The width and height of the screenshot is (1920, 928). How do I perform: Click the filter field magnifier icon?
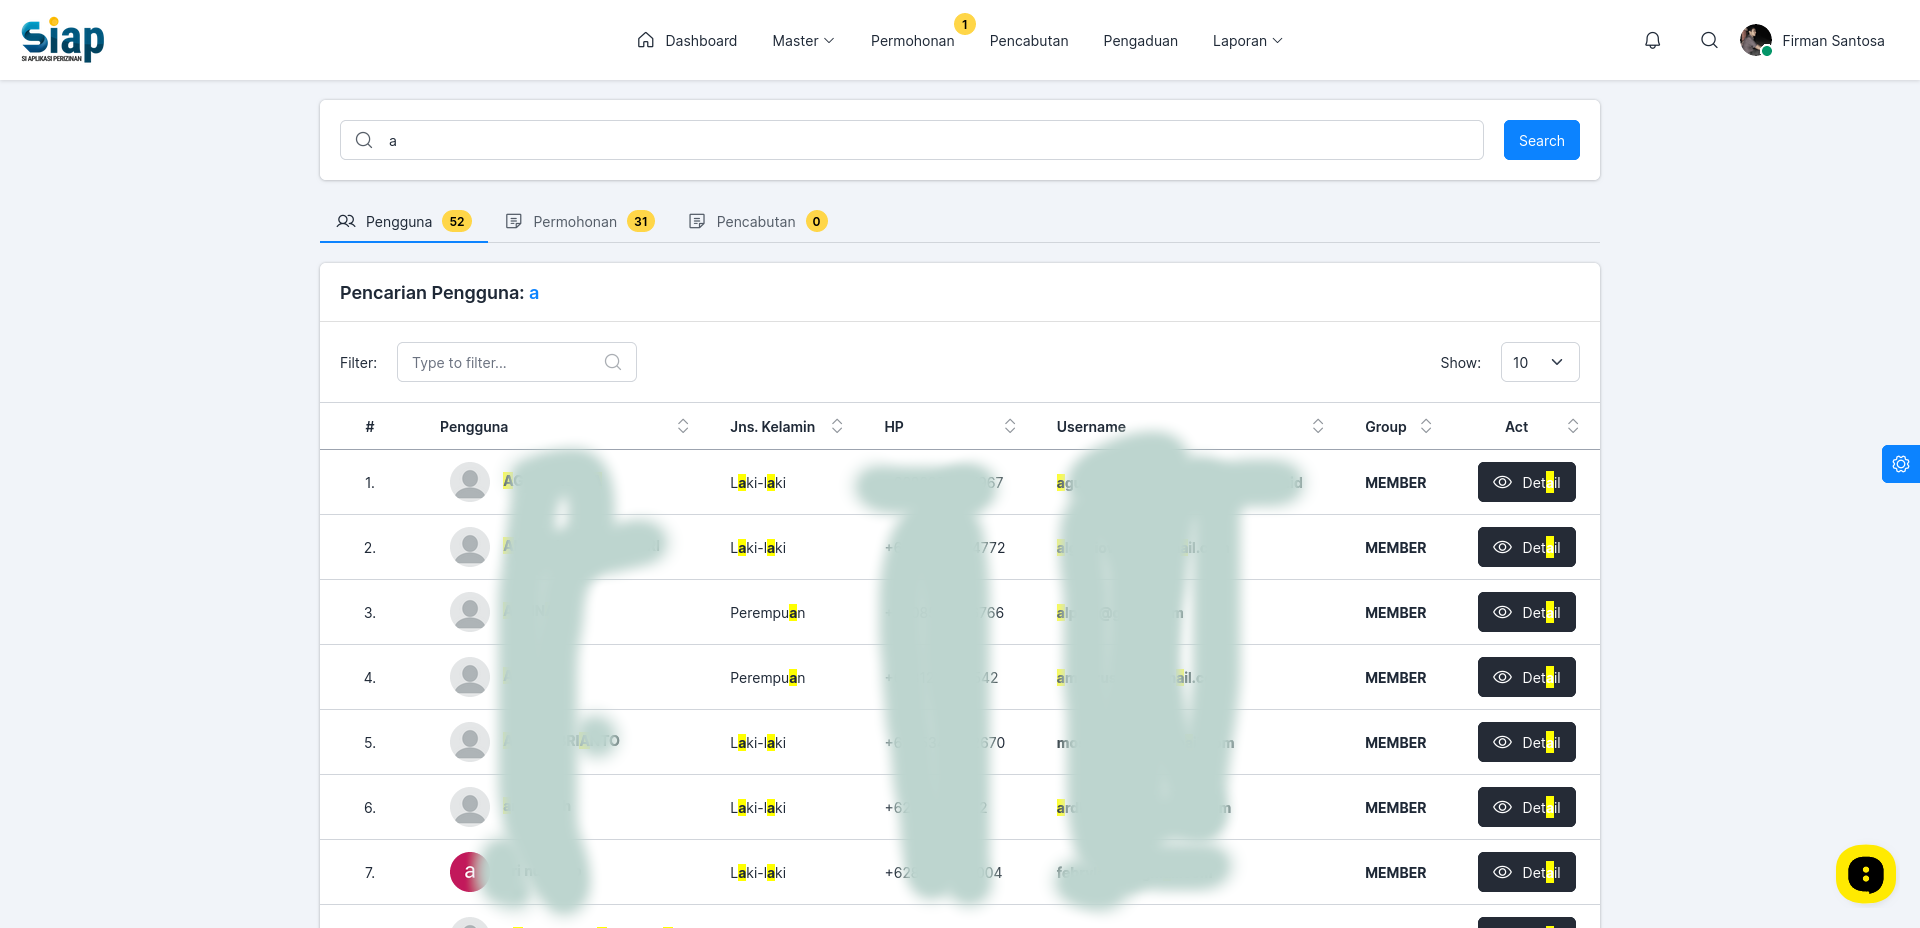613,362
